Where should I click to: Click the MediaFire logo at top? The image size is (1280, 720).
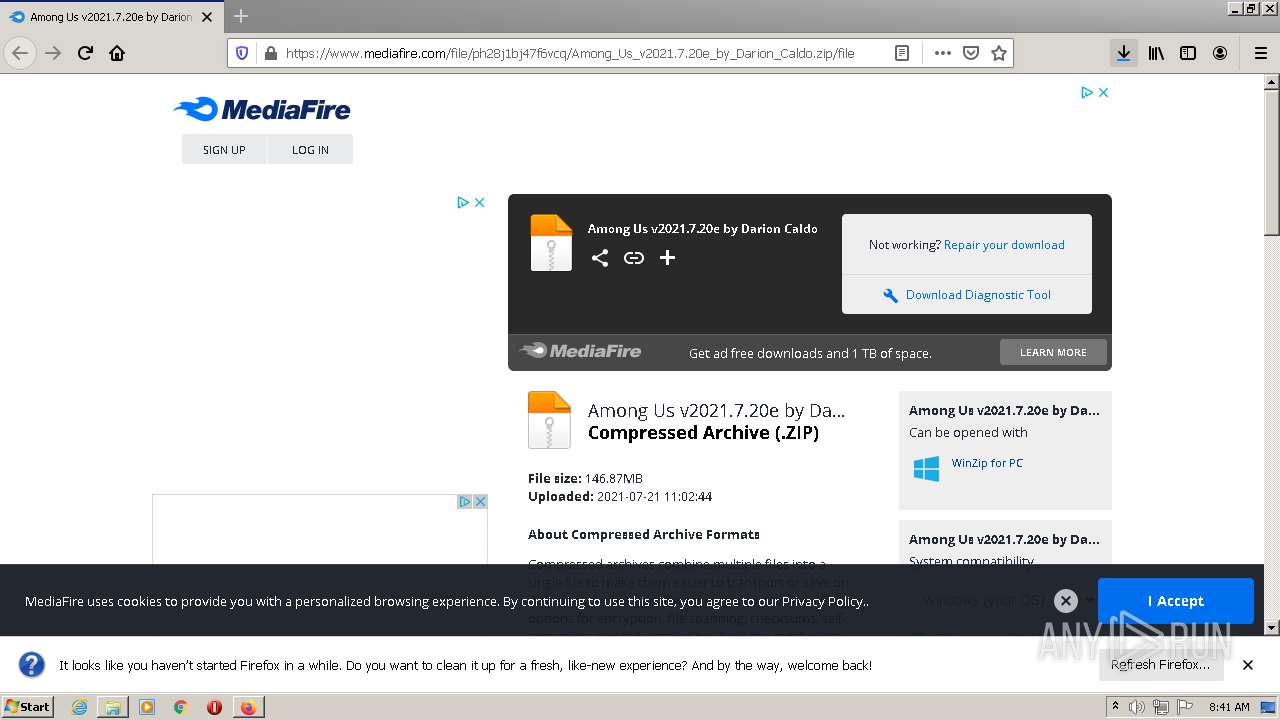tap(262, 109)
